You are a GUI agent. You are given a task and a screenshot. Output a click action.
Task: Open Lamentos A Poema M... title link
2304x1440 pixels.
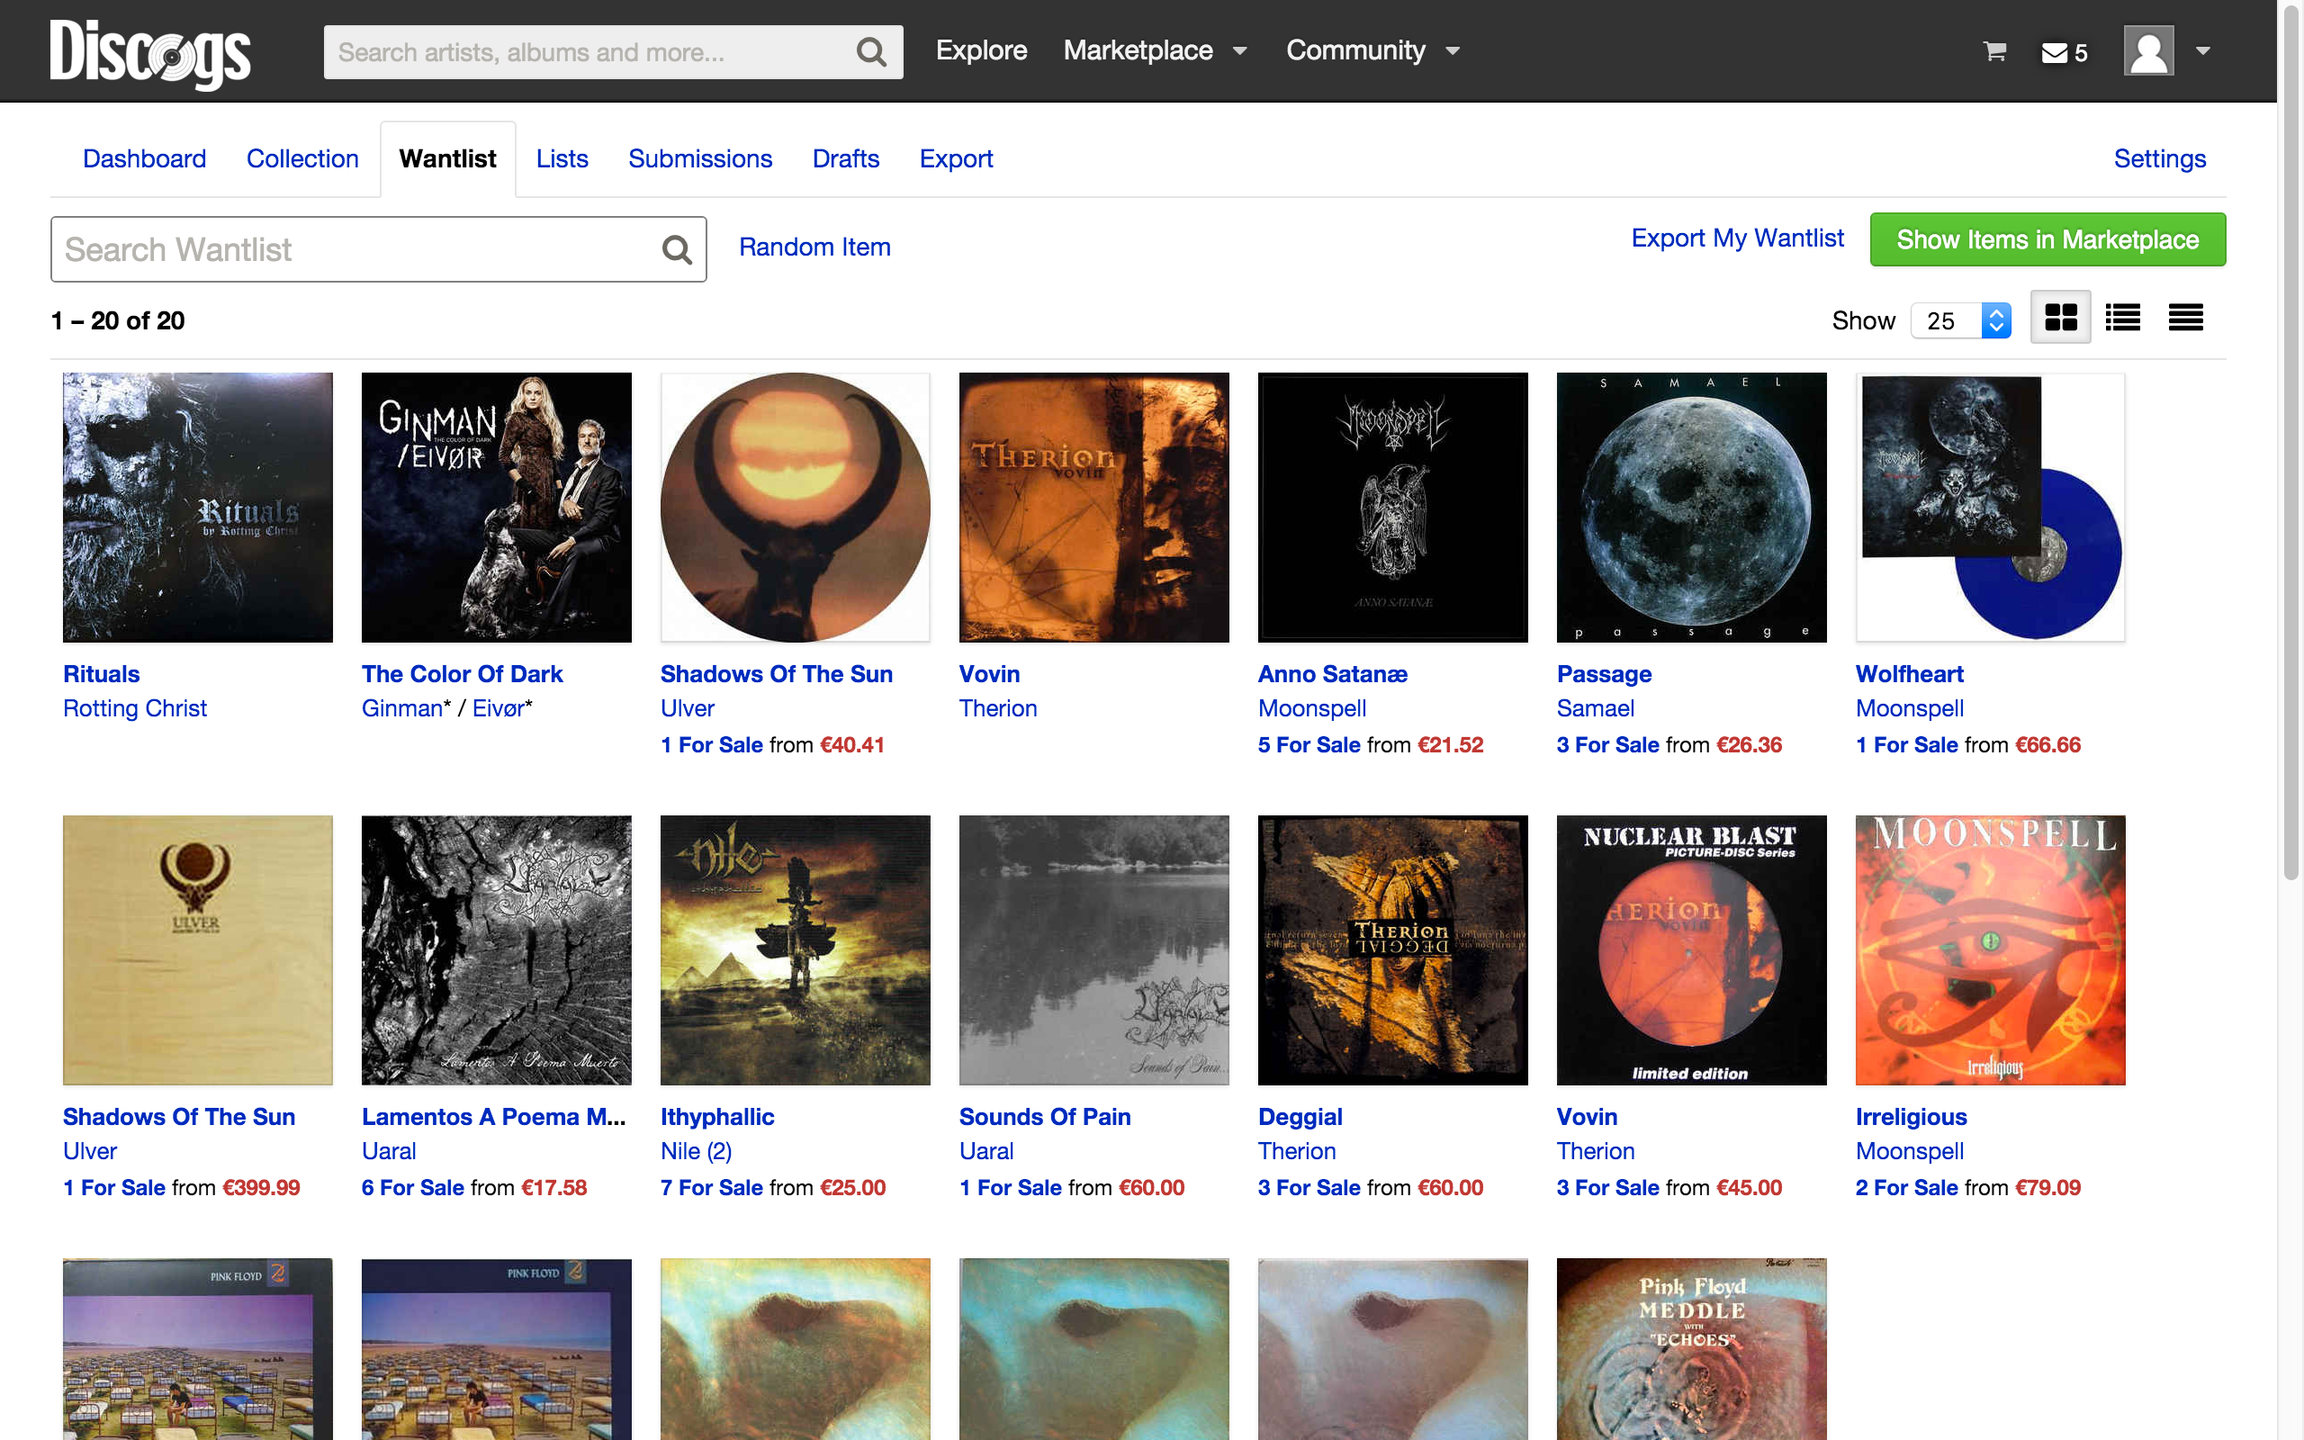(x=494, y=1117)
